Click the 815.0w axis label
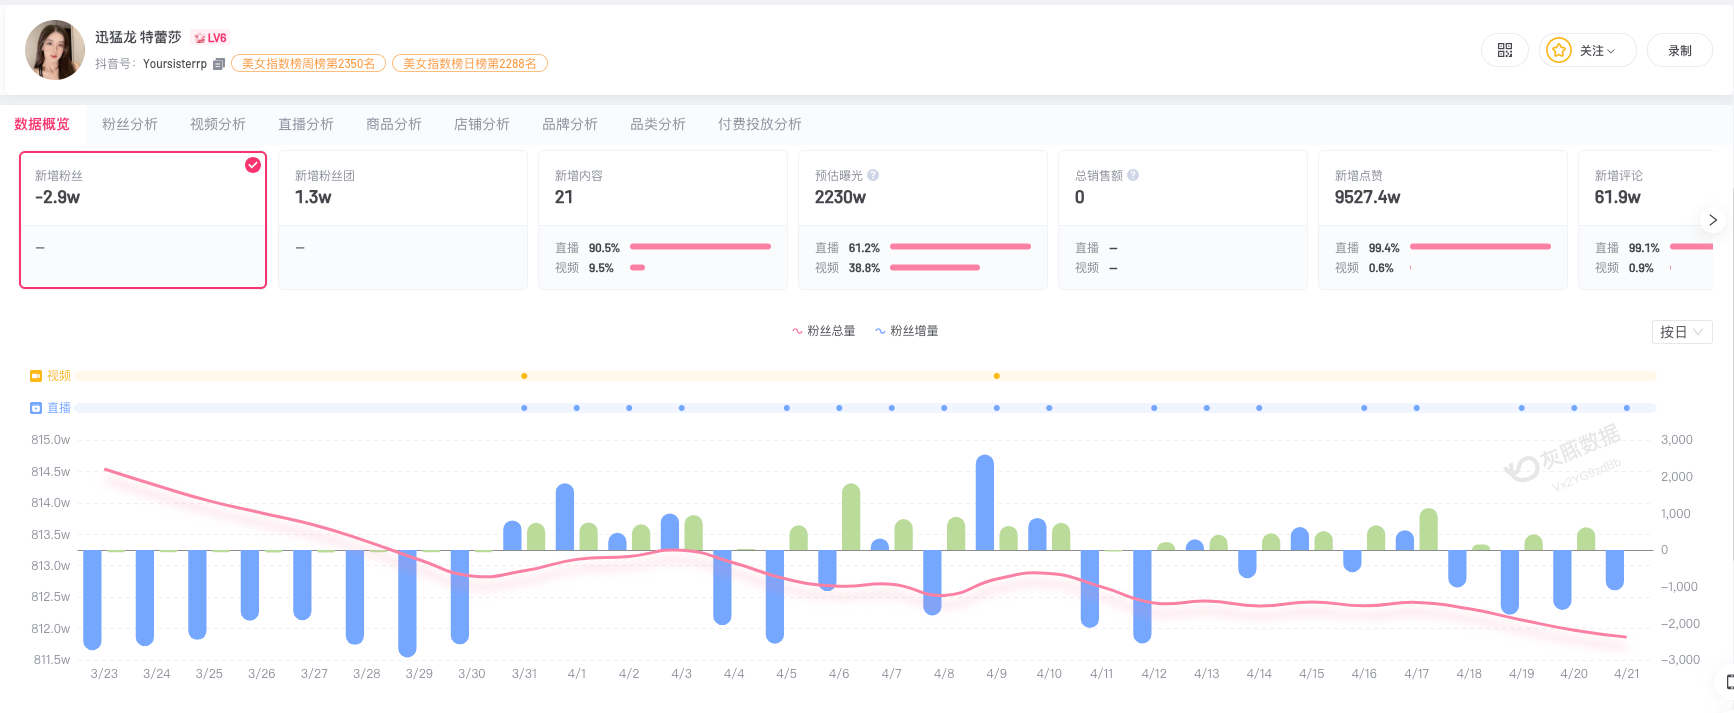Viewport: 1734px width, 713px height. click(51, 440)
